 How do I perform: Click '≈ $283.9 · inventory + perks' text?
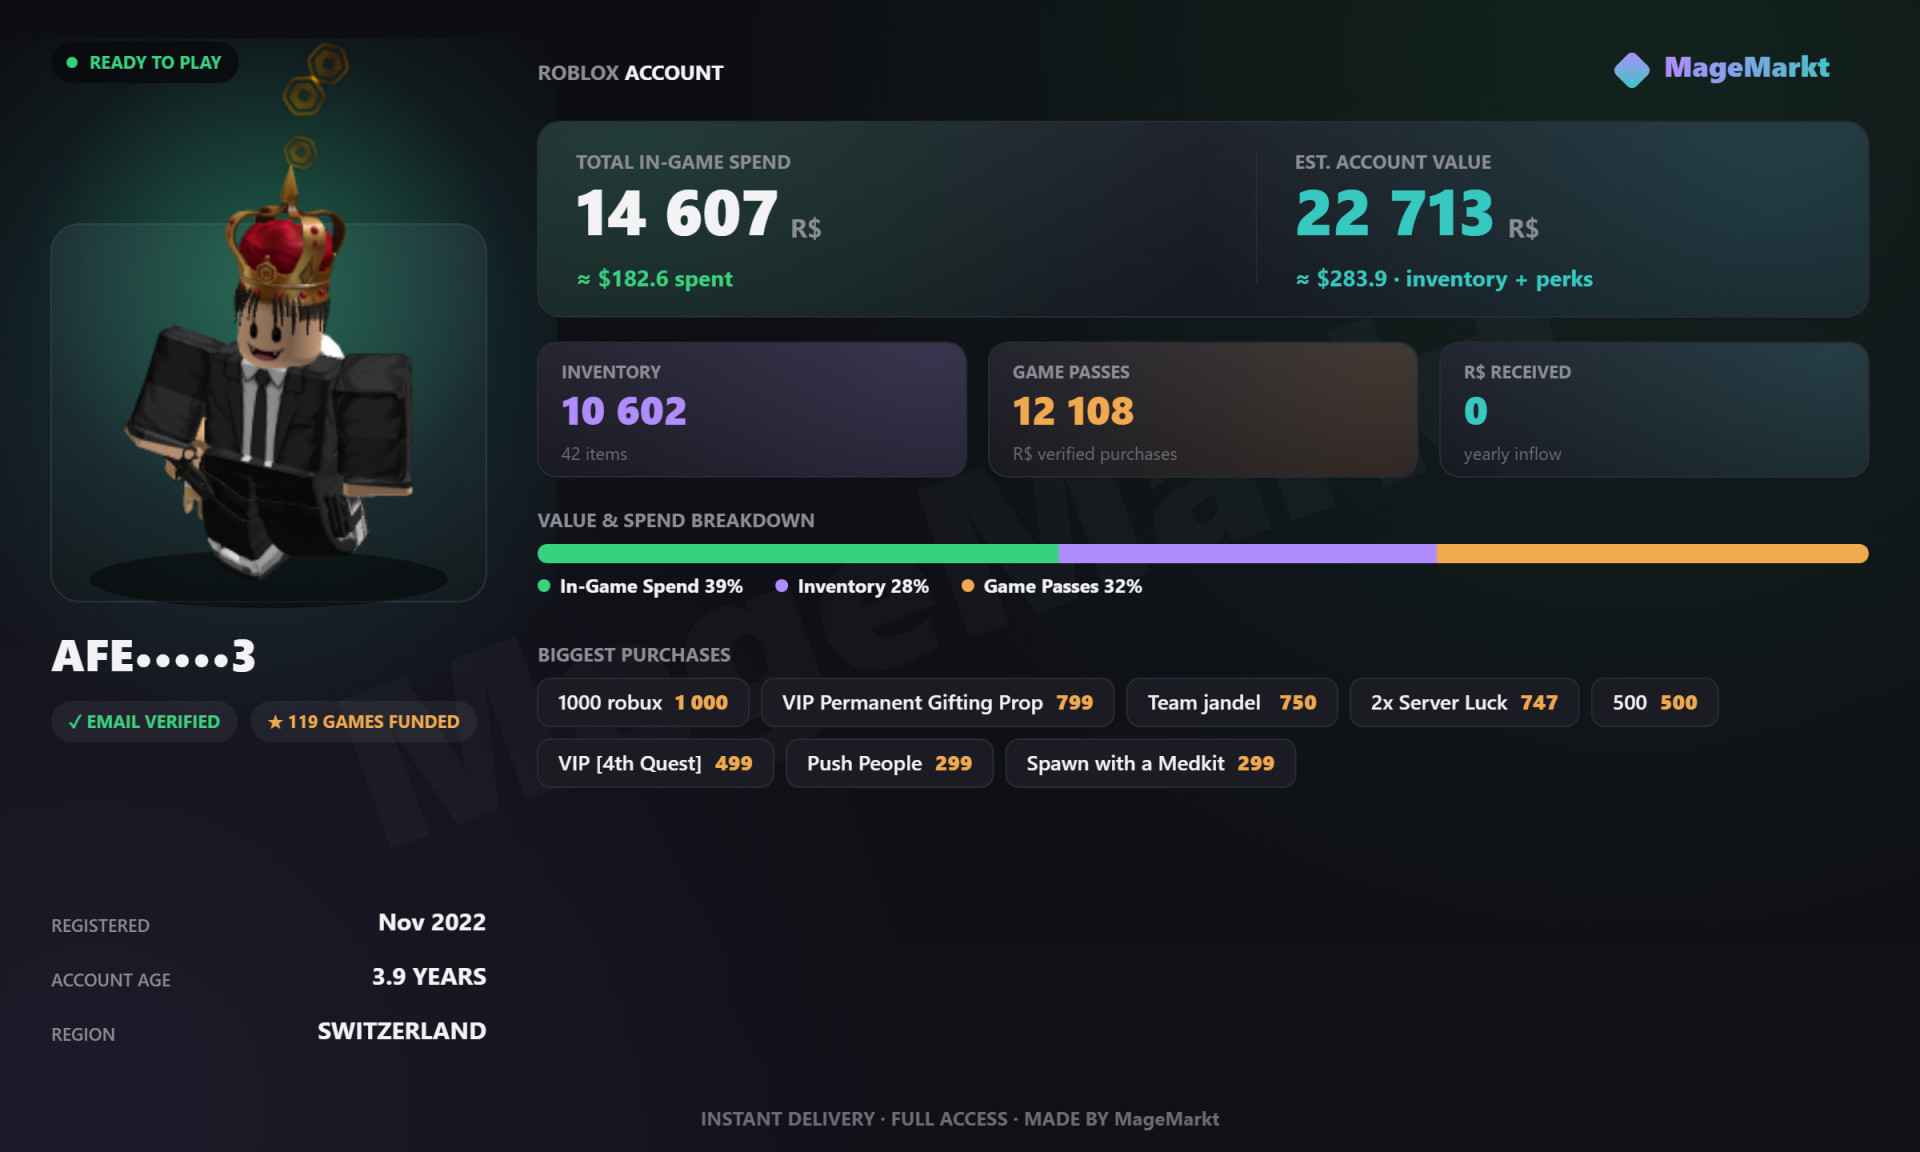(x=1444, y=279)
